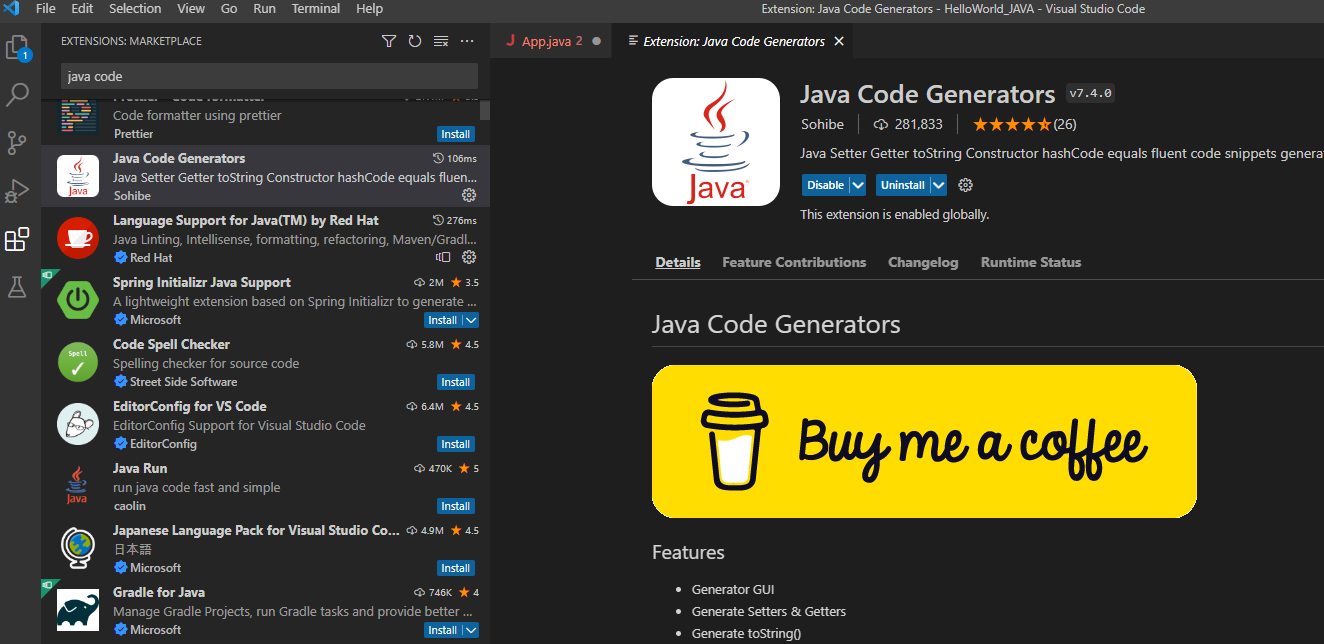Select the Extension: Java Code Generators tab

pos(734,41)
